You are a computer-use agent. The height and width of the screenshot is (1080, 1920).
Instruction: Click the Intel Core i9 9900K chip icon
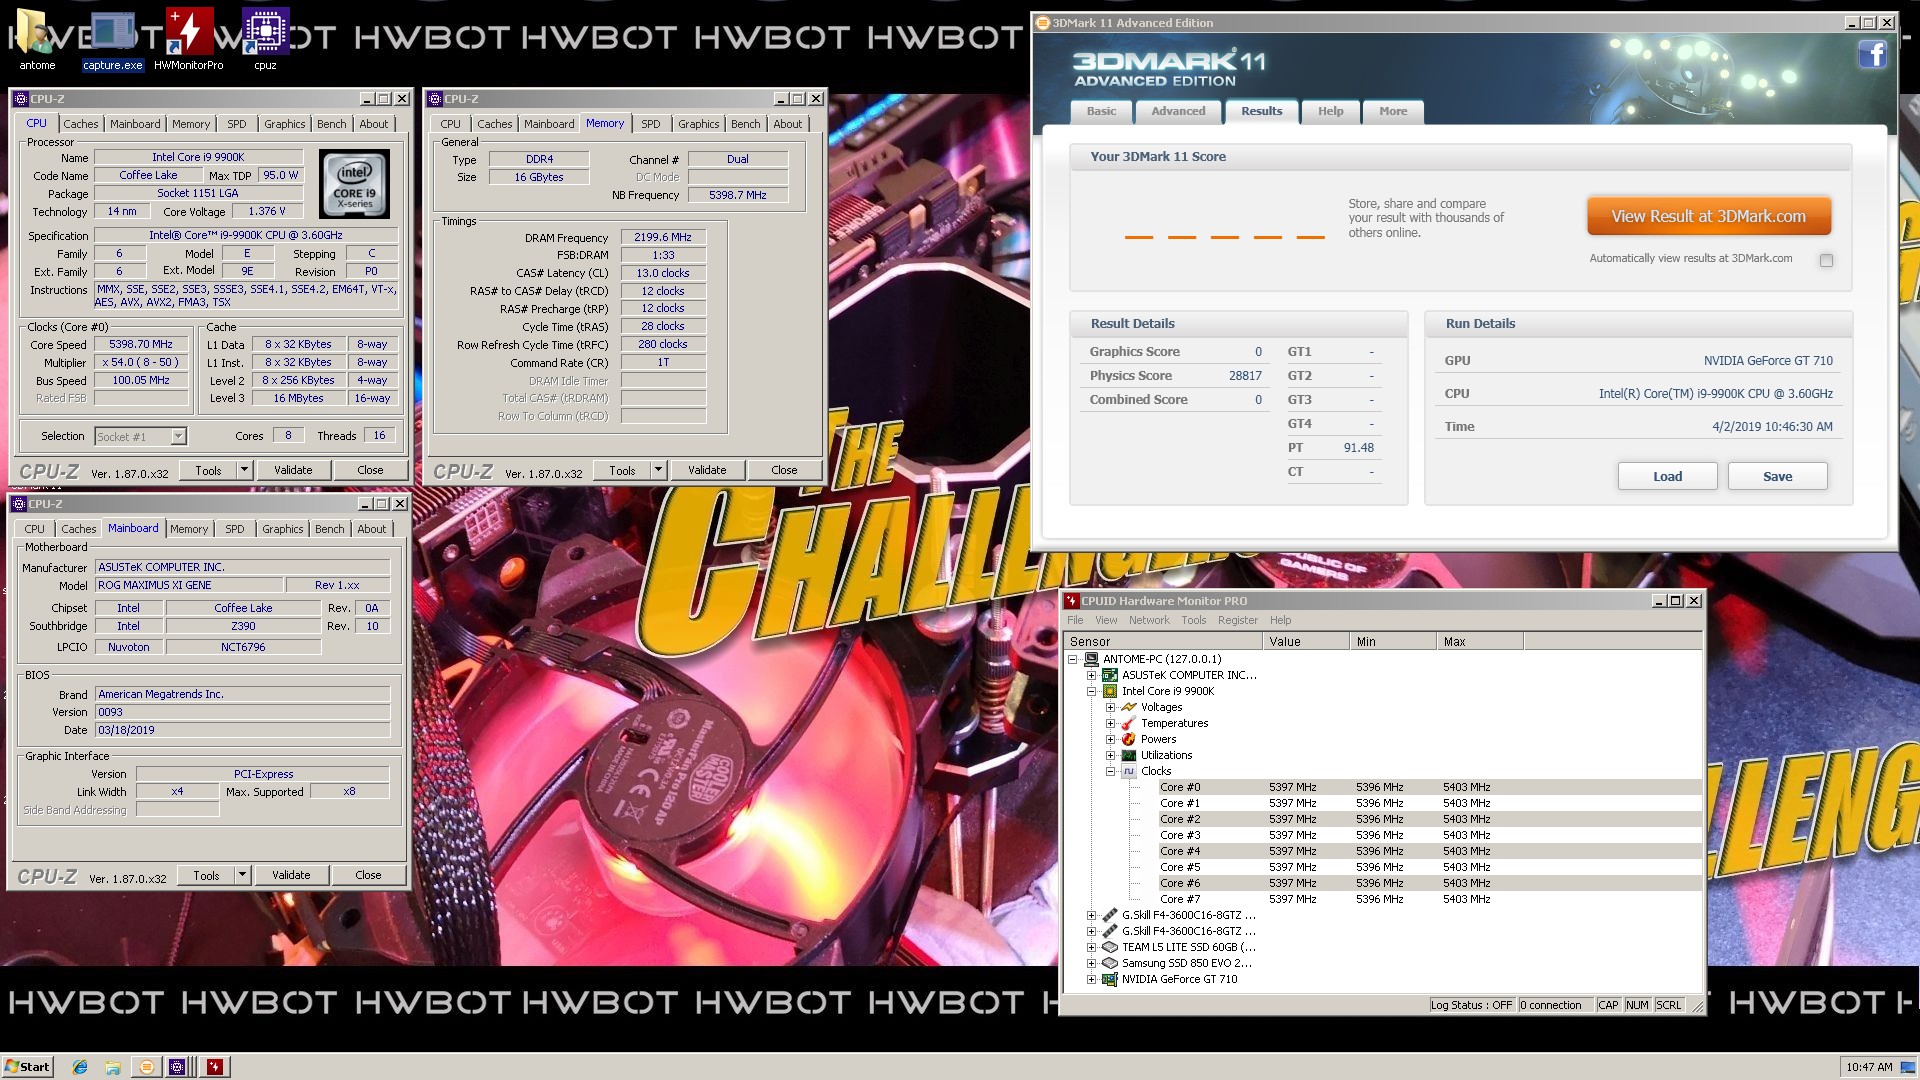[x=1110, y=691]
